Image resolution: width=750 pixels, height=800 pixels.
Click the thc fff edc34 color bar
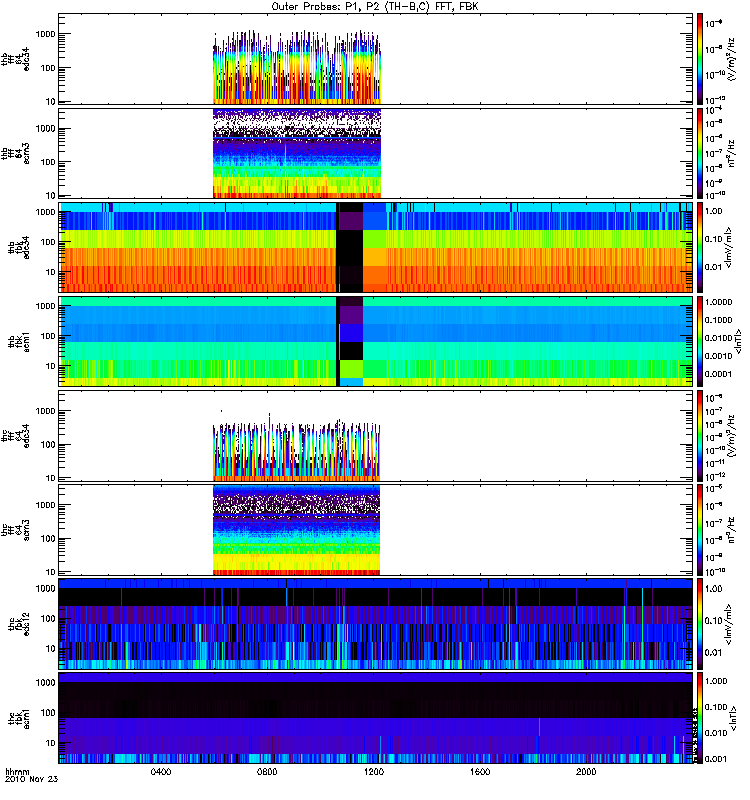[x=700, y=436]
